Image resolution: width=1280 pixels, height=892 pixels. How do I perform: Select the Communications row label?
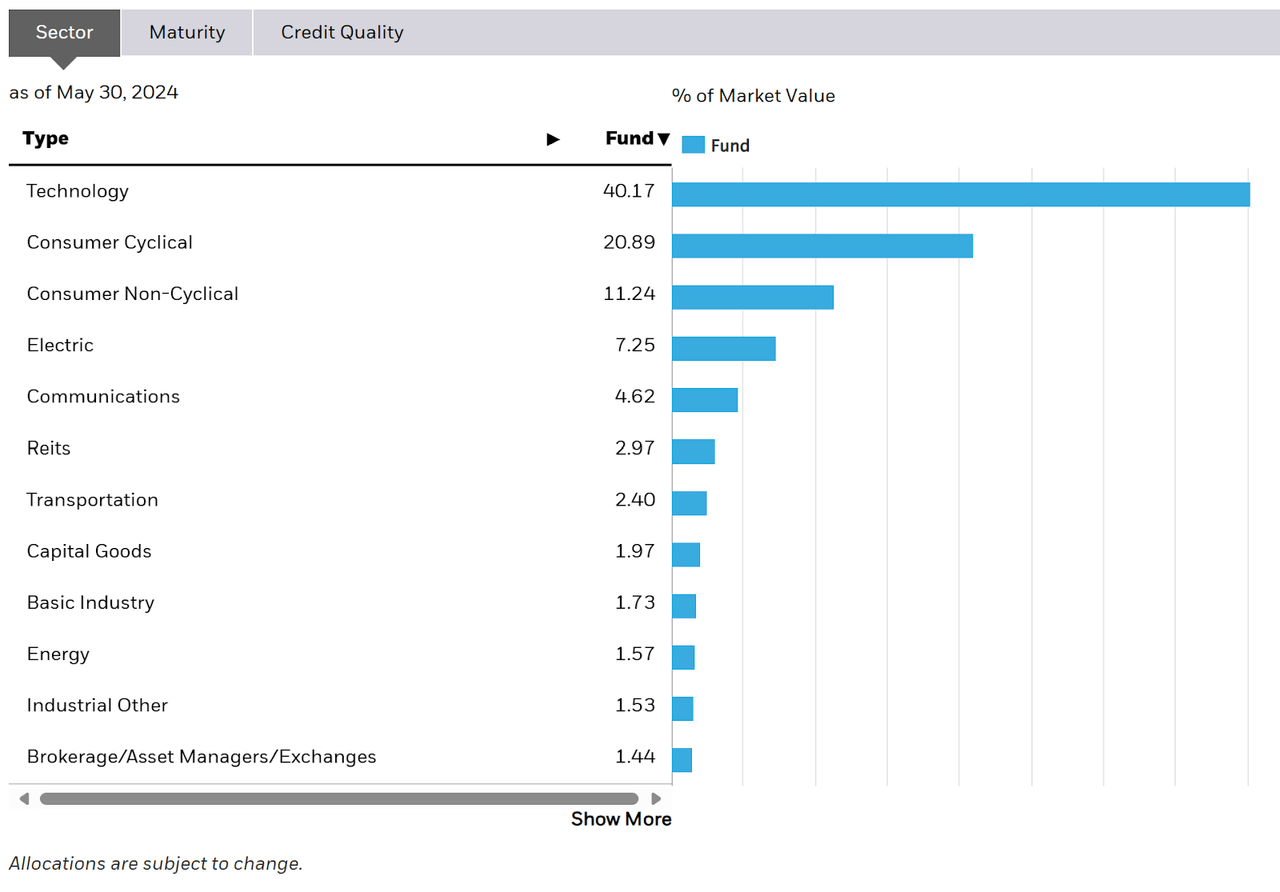pos(103,396)
